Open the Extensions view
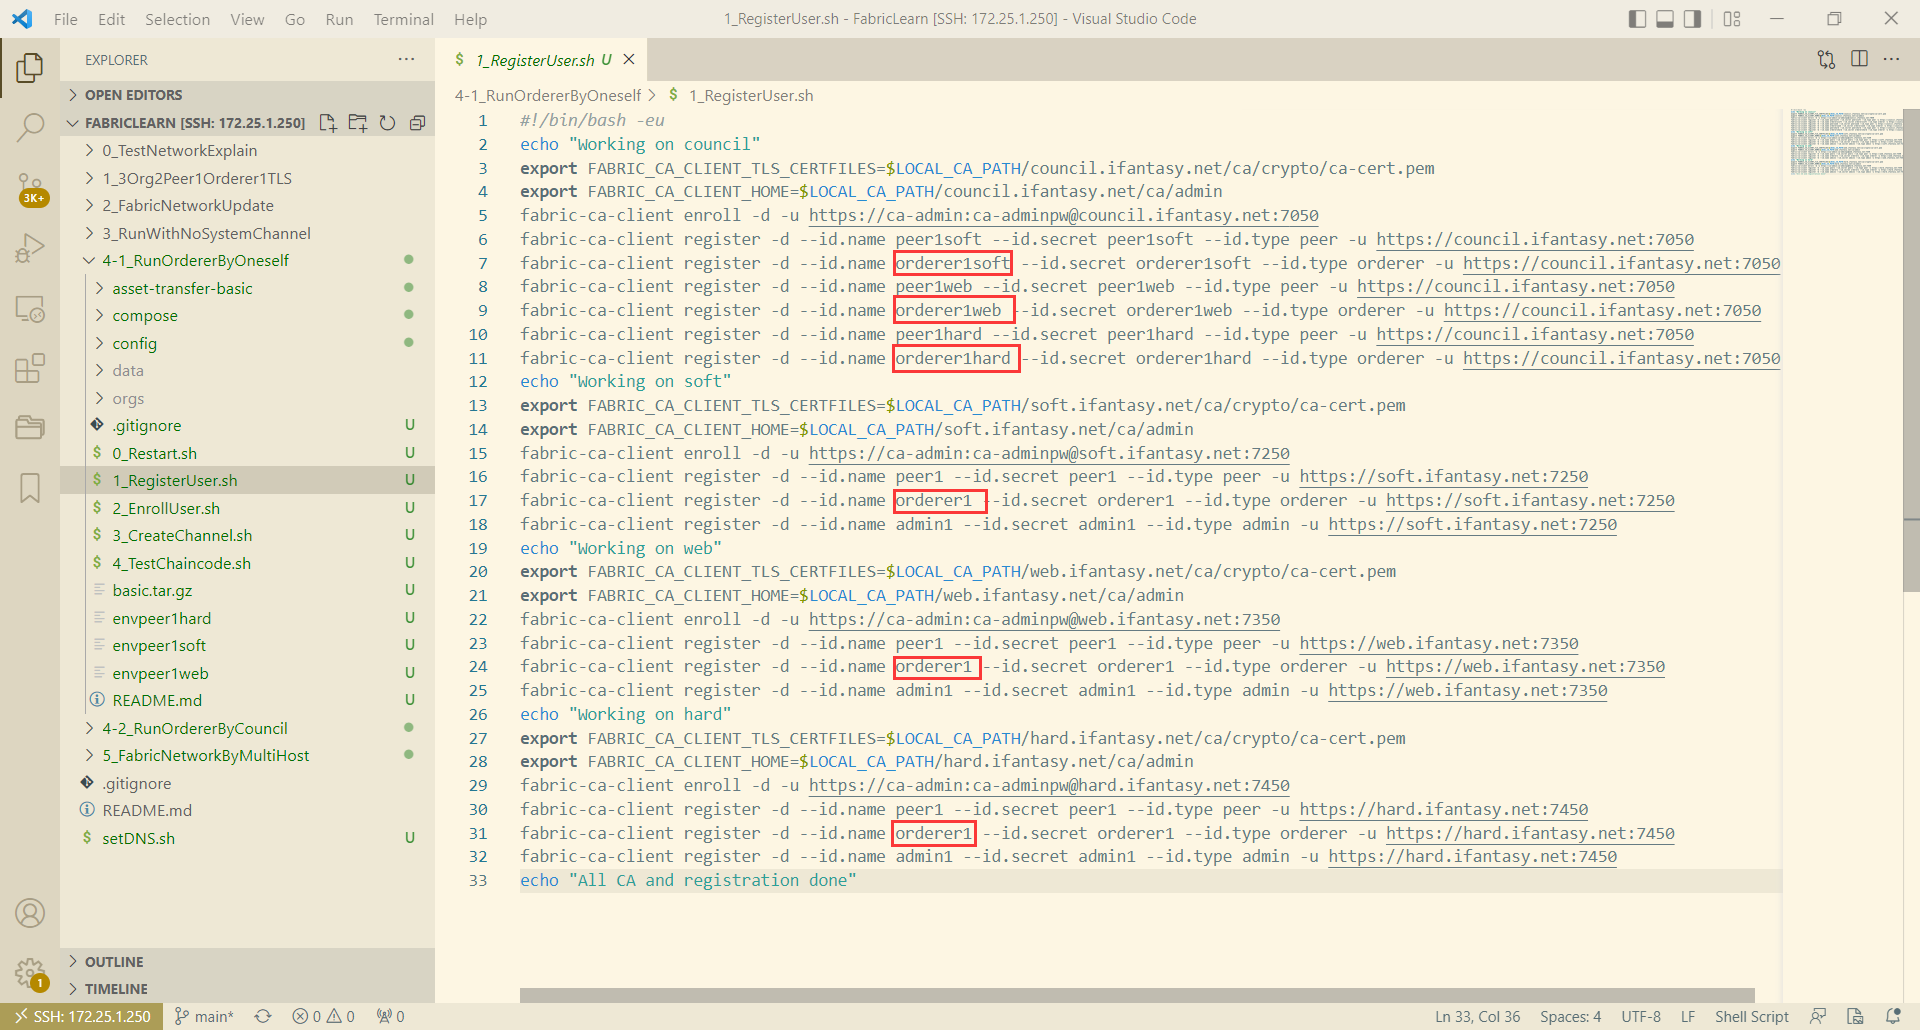Image resolution: width=1920 pixels, height=1030 pixels. (x=30, y=368)
